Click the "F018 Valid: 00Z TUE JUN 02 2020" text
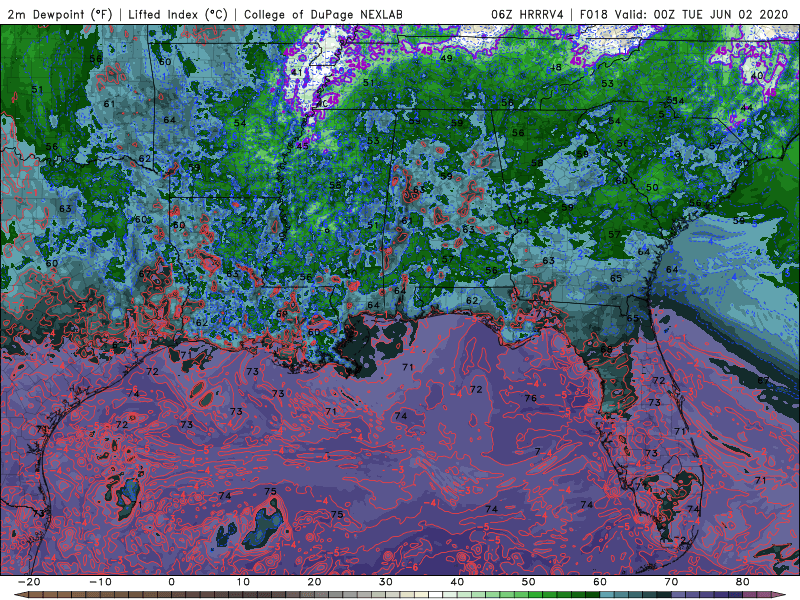The height and width of the screenshot is (600, 800). pos(684,15)
